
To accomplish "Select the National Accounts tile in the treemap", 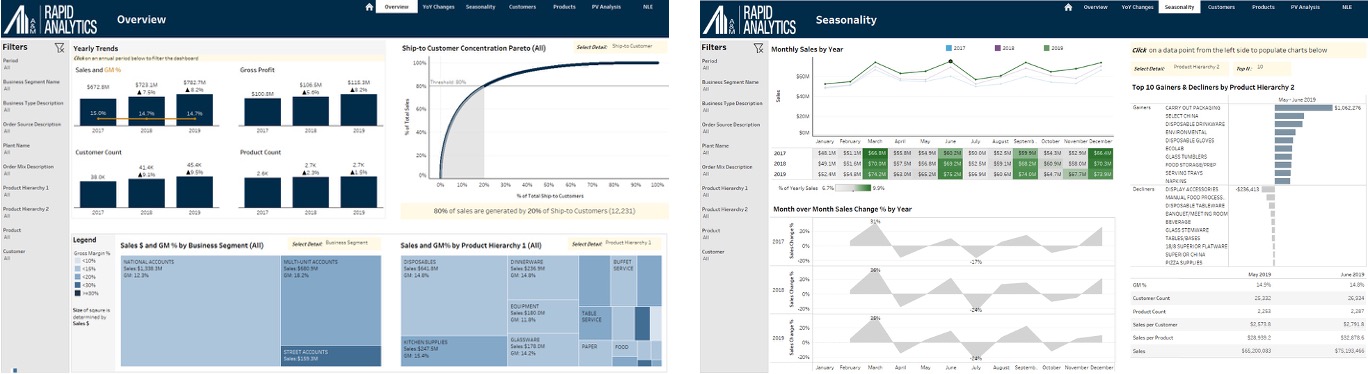I will pyautogui.click(x=200, y=311).
